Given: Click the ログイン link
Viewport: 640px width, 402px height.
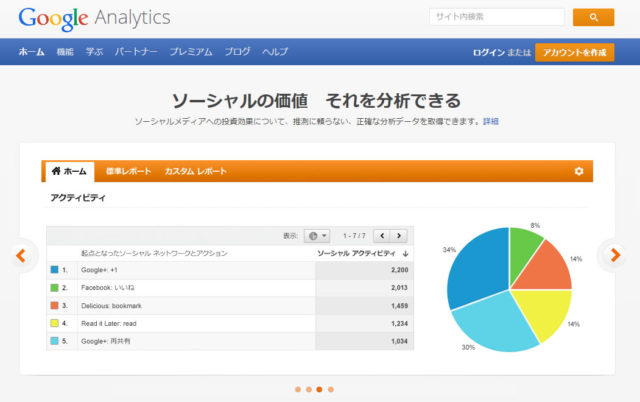Looking at the screenshot, I should tap(489, 52).
